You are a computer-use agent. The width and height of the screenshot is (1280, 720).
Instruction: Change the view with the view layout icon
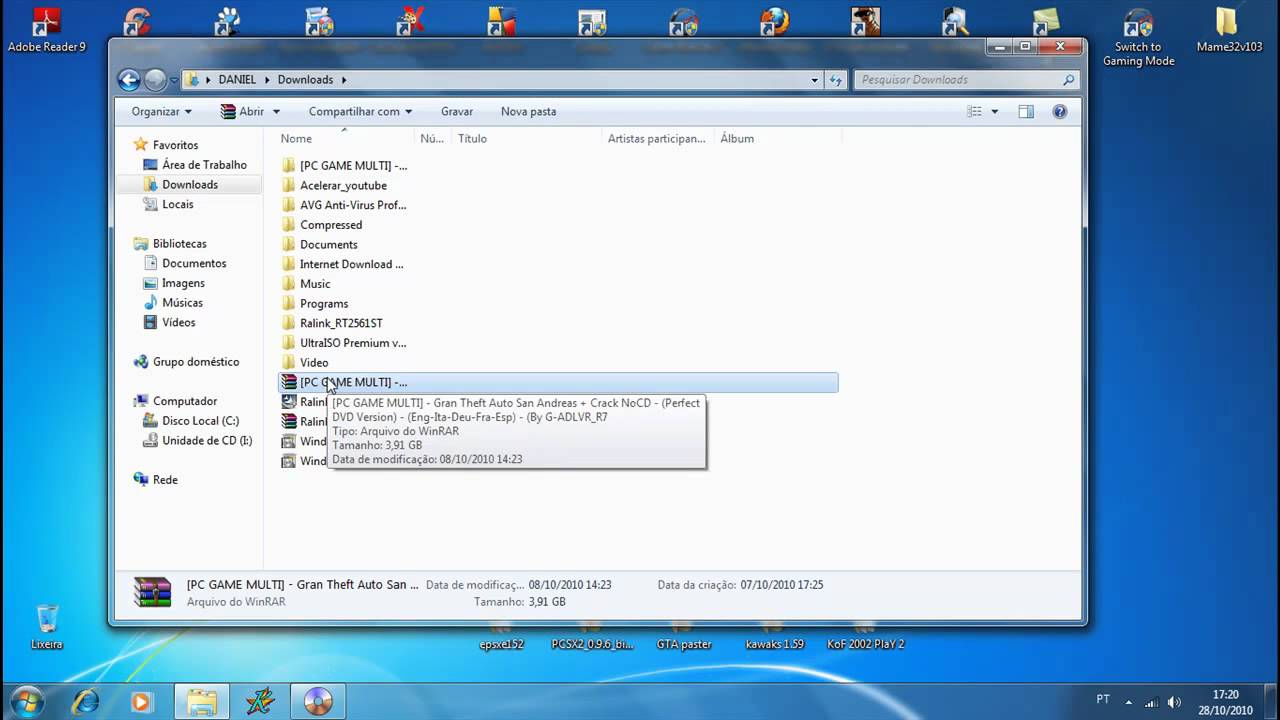click(x=974, y=112)
